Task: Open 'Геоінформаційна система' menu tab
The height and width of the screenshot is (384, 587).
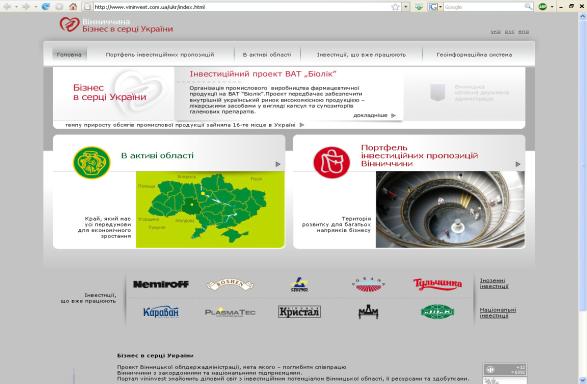Action: (x=474, y=55)
